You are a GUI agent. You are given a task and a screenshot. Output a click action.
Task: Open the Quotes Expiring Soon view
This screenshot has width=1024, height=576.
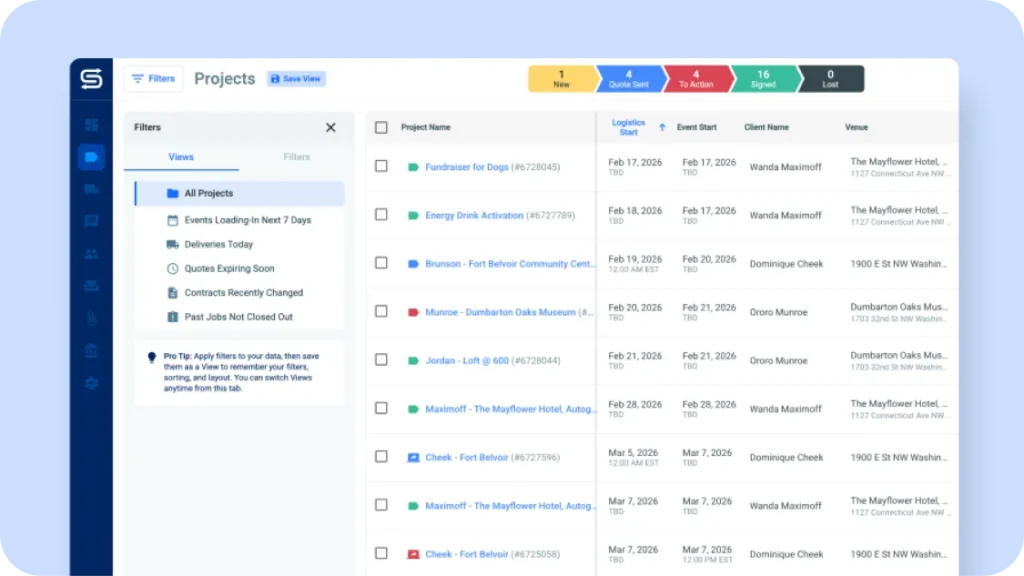[x=230, y=267]
